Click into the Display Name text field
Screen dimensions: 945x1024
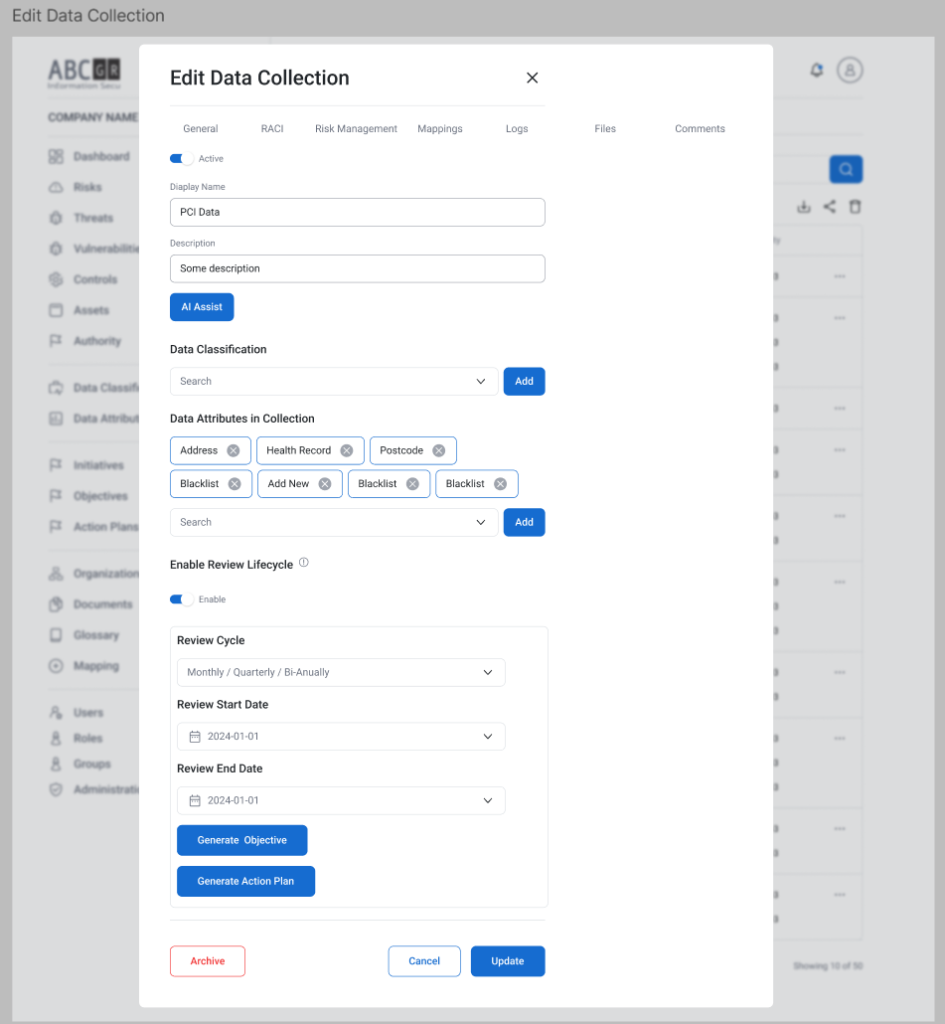coord(357,212)
